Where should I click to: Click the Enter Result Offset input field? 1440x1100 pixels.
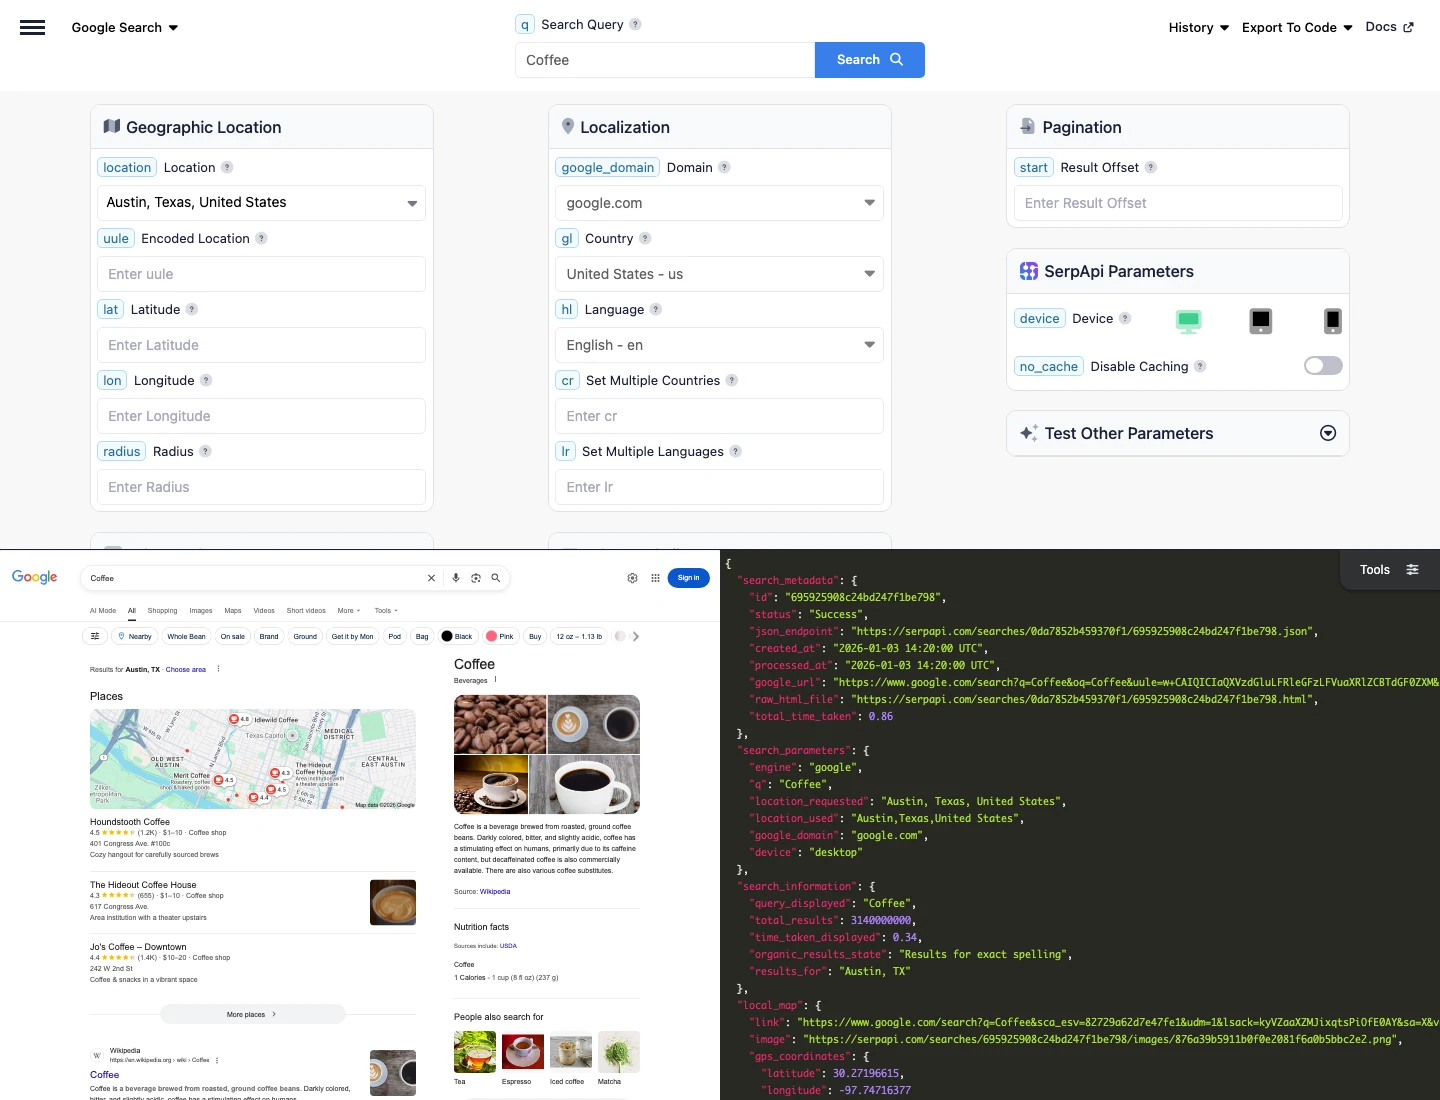1178,203
